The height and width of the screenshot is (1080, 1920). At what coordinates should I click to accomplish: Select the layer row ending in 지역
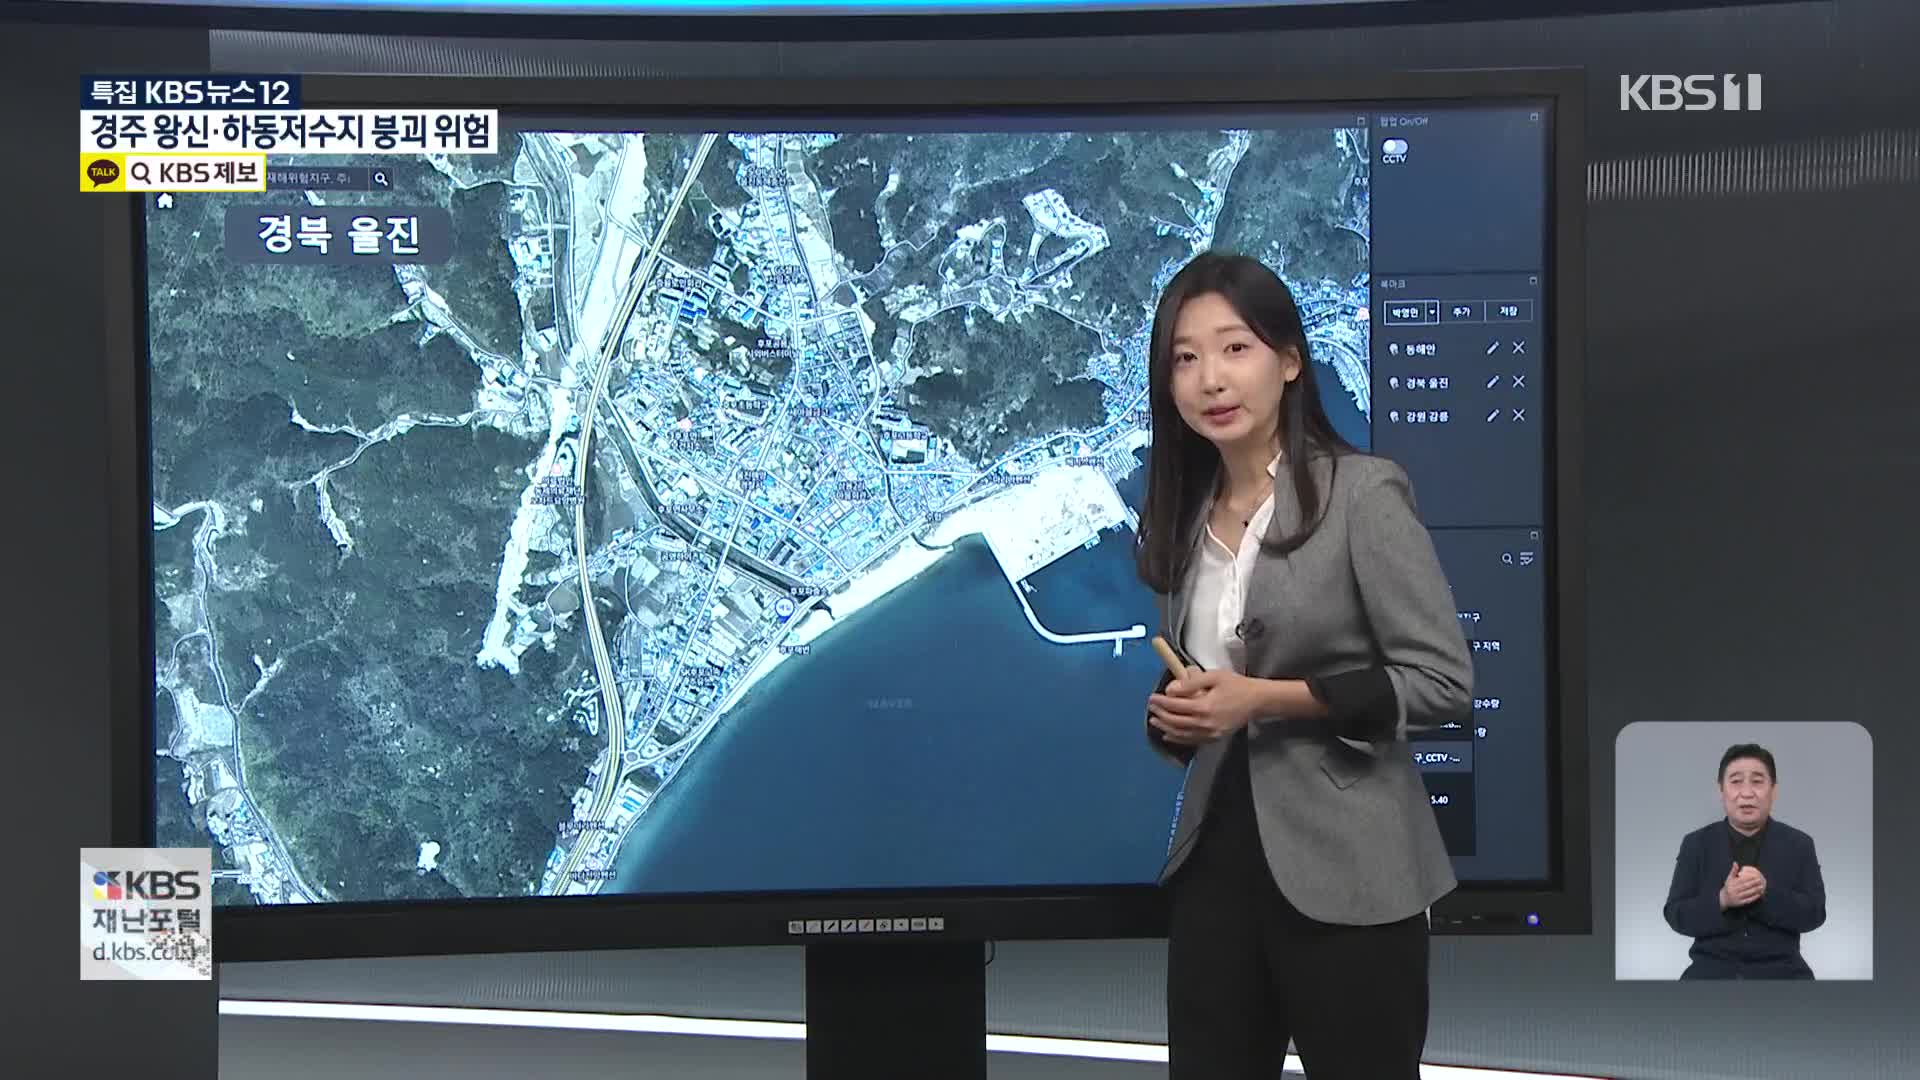click(1484, 646)
